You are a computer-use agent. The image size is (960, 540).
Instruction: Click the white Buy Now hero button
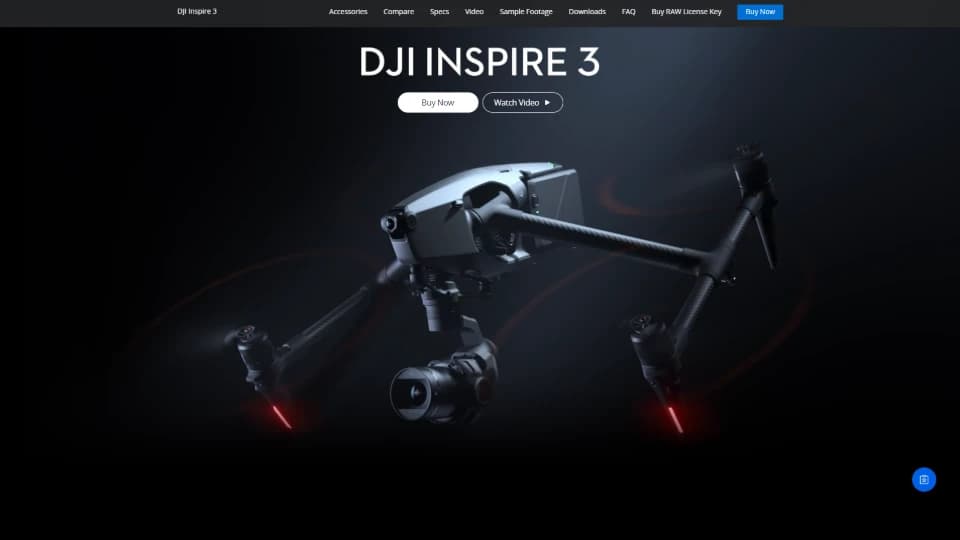pyautogui.click(x=438, y=102)
